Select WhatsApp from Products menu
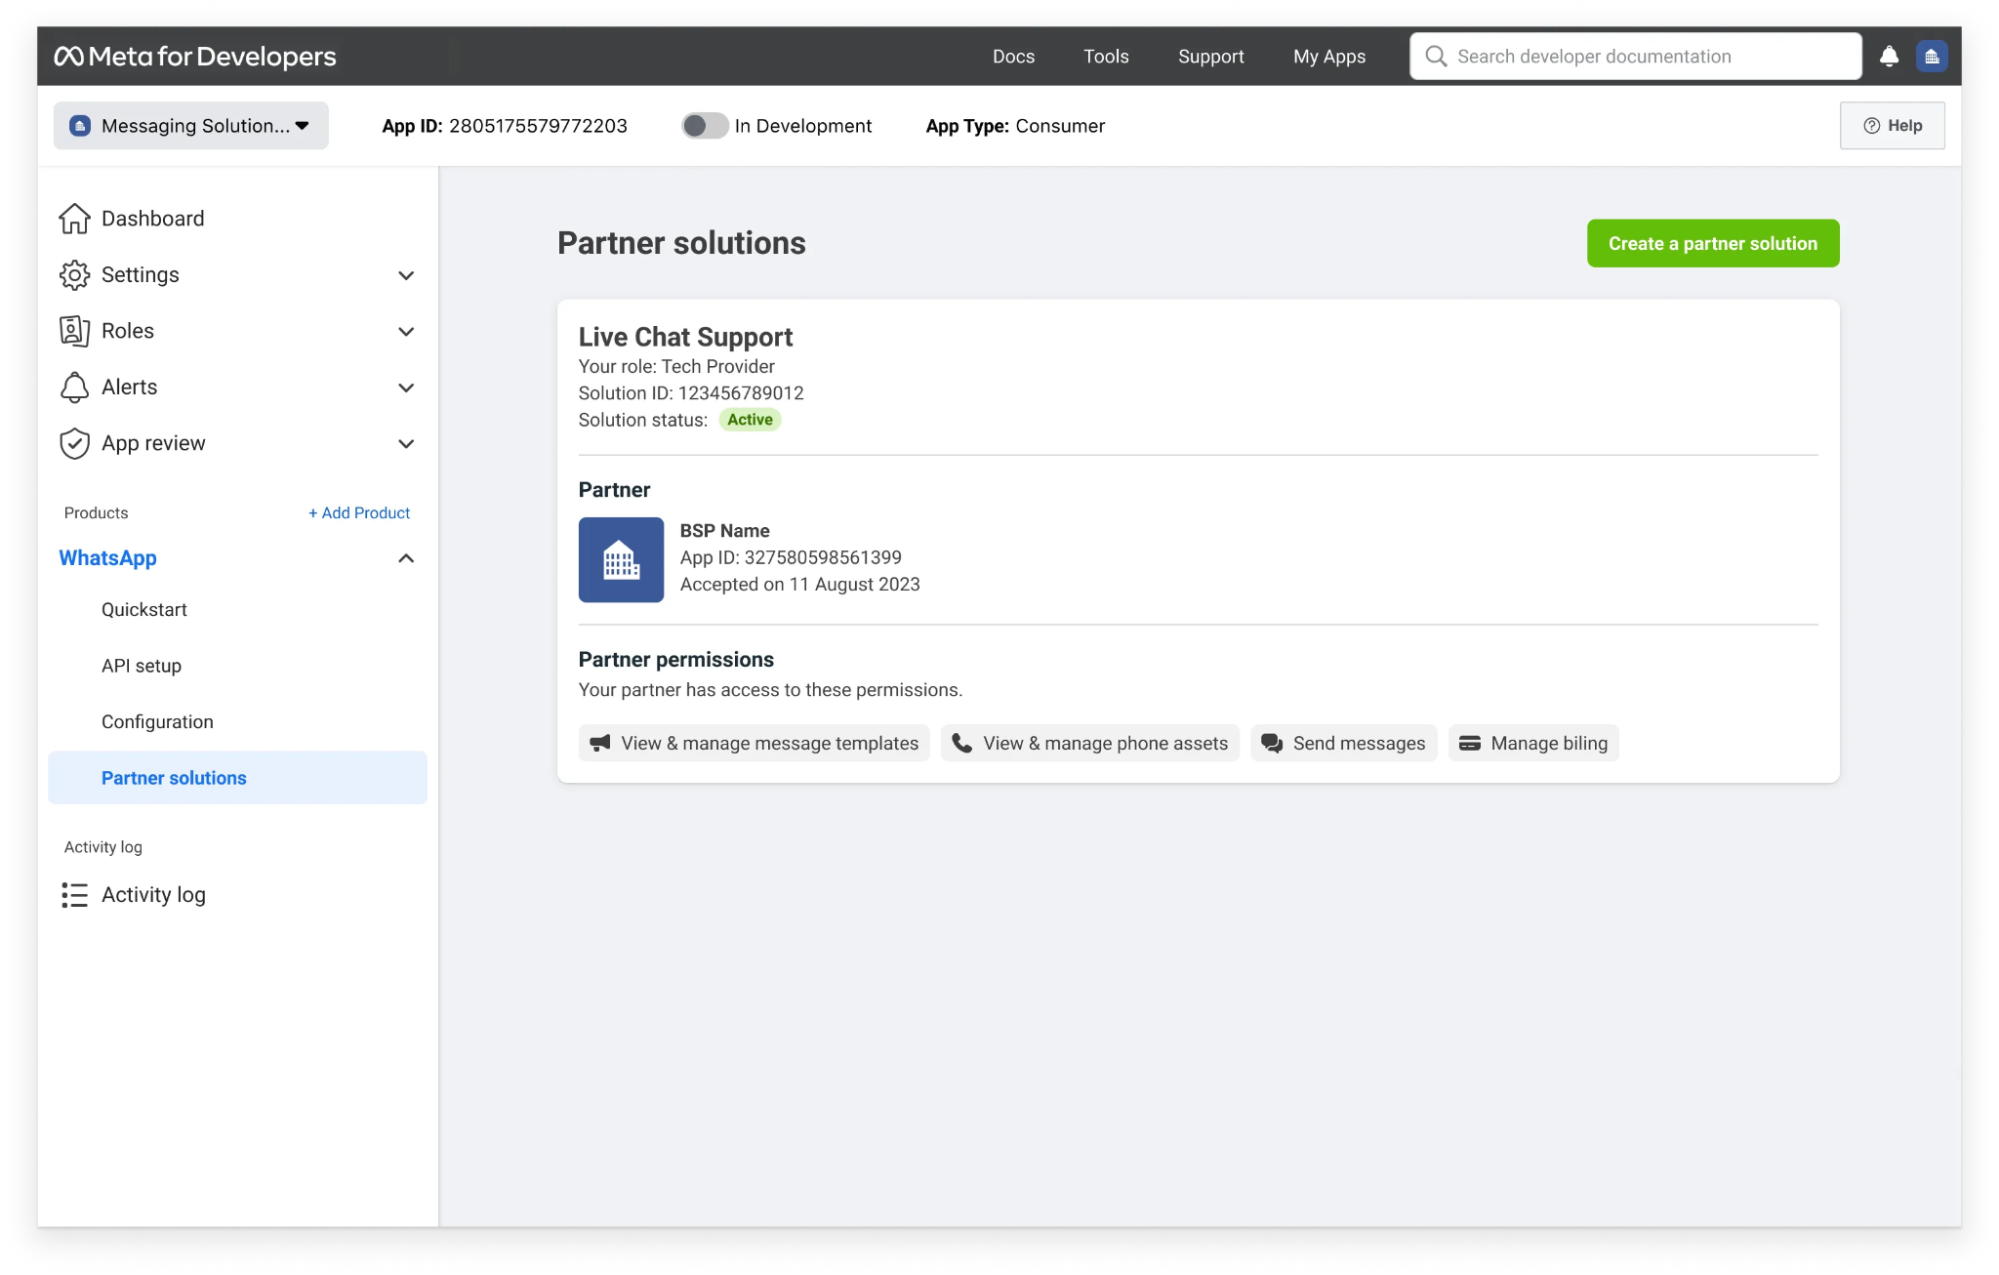The width and height of the screenshot is (1999, 1275). coord(108,557)
